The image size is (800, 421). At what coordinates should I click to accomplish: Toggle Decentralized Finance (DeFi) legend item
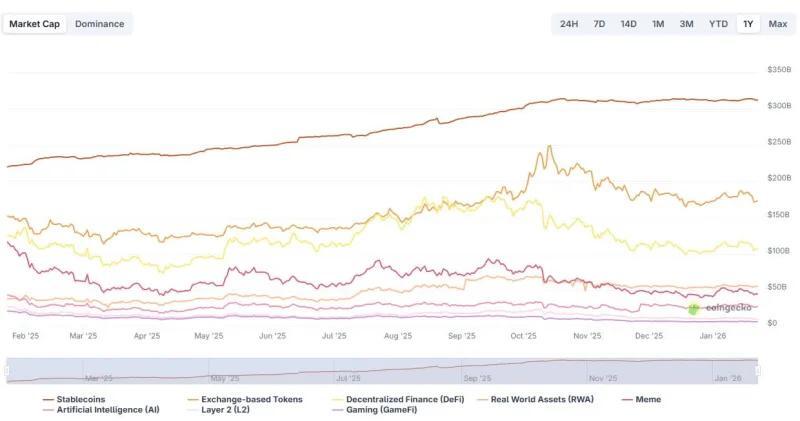(402, 399)
